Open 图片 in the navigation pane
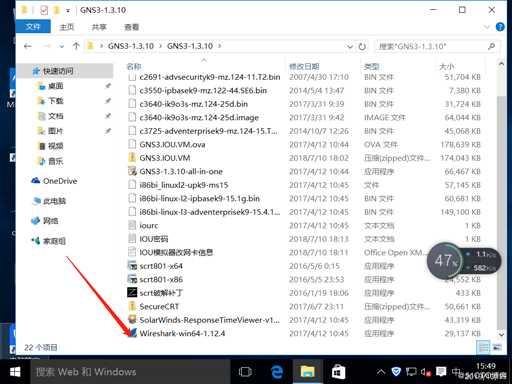The image size is (512, 384). point(55,131)
